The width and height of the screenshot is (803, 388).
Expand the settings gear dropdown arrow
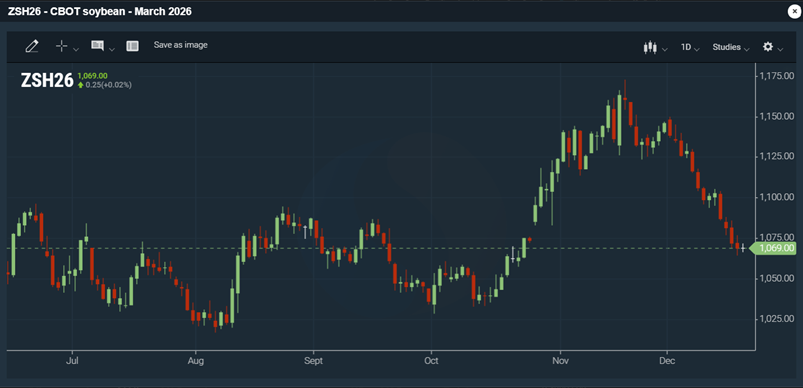(x=780, y=50)
